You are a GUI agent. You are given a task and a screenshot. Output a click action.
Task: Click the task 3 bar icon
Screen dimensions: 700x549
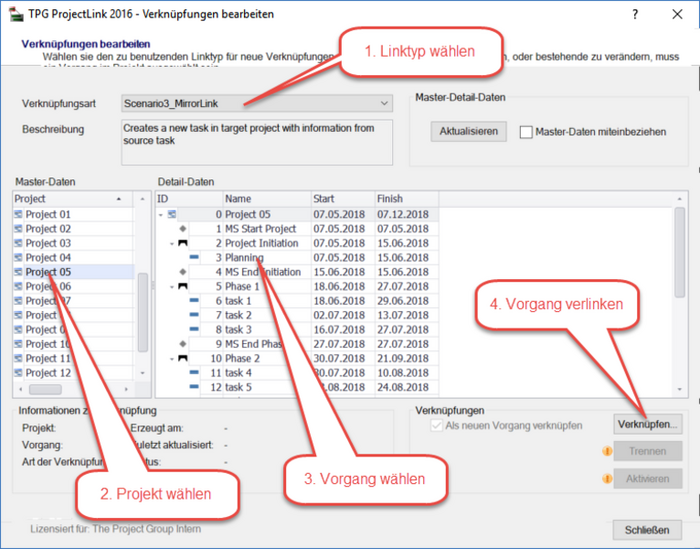coord(194,329)
